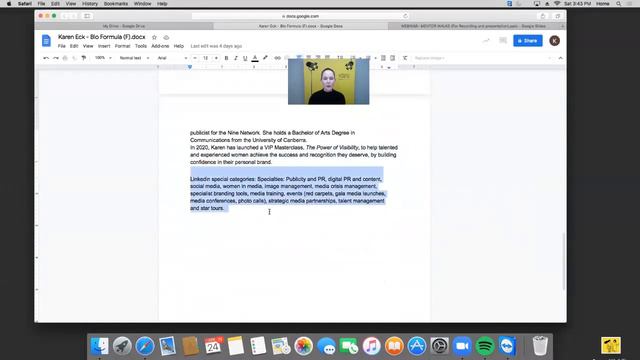
Task: Click the Share button
Action: tap(528, 41)
